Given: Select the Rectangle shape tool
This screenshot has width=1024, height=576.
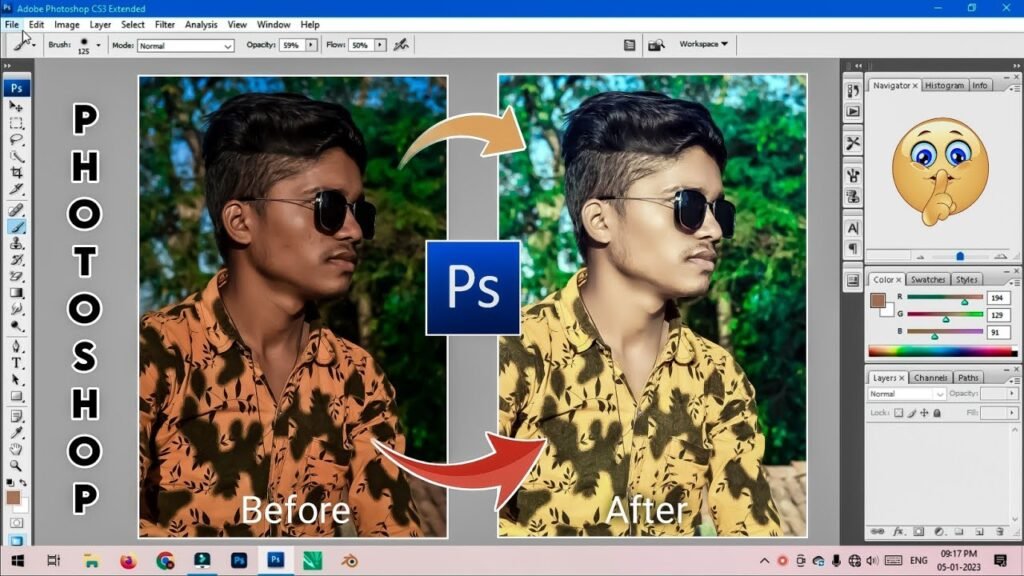Looking at the screenshot, I should [x=16, y=396].
